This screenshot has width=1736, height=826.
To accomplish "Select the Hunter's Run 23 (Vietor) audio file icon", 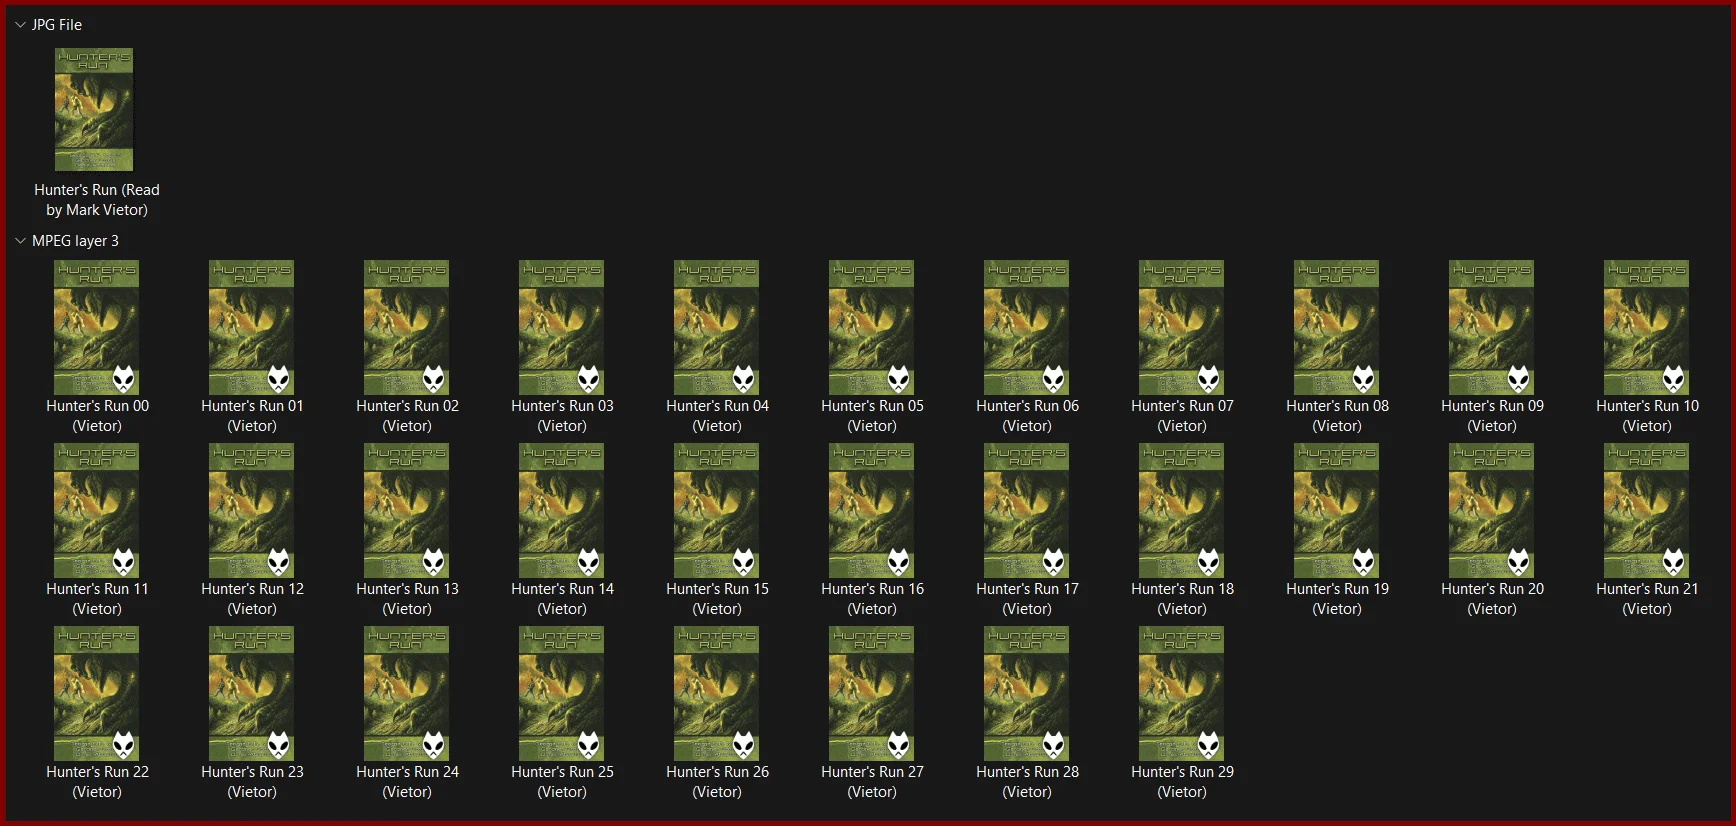I will pyautogui.click(x=252, y=694).
